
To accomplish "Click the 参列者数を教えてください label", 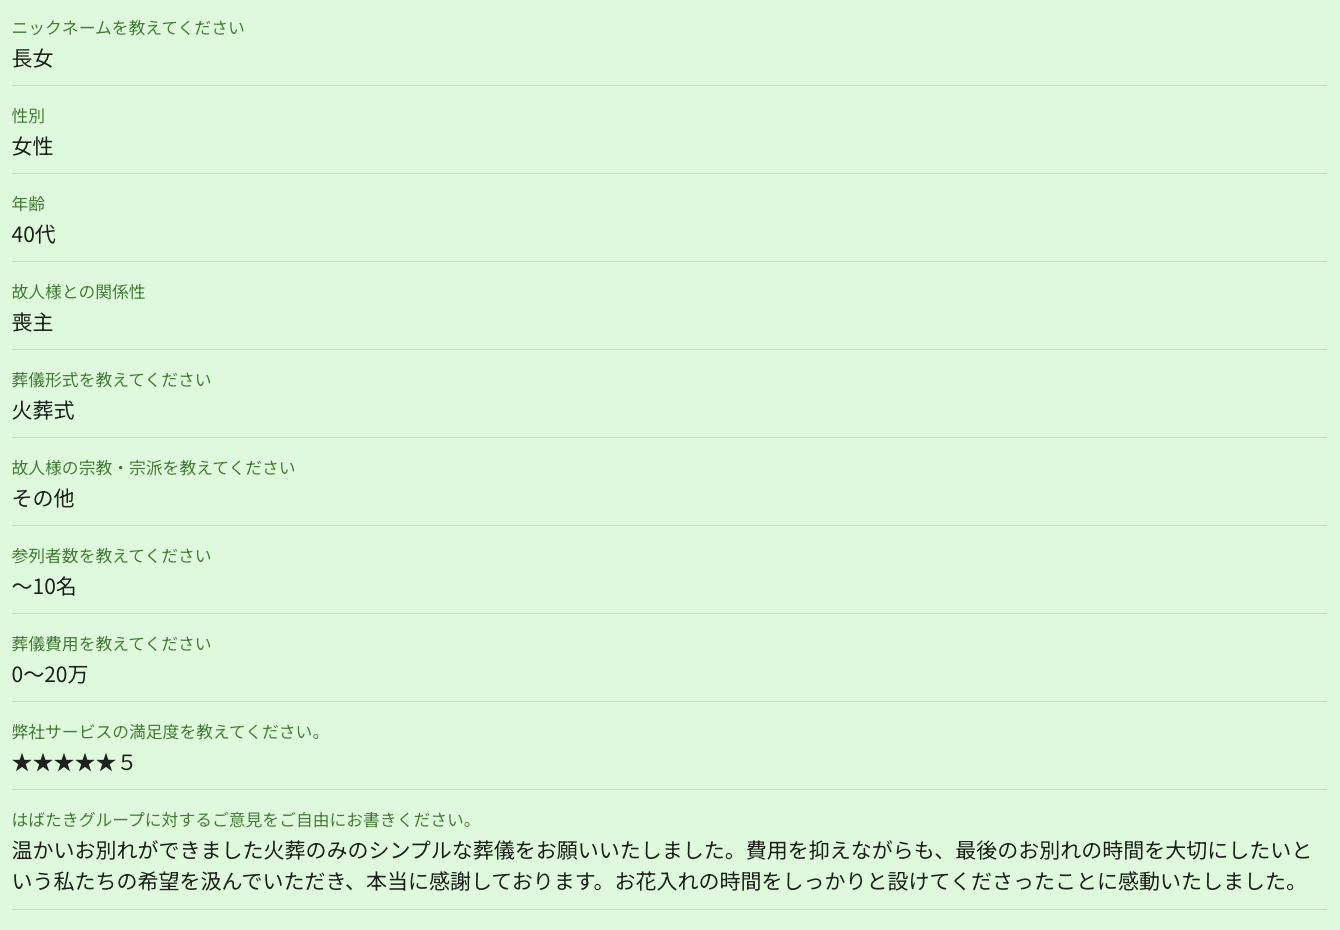I will coord(111,556).
